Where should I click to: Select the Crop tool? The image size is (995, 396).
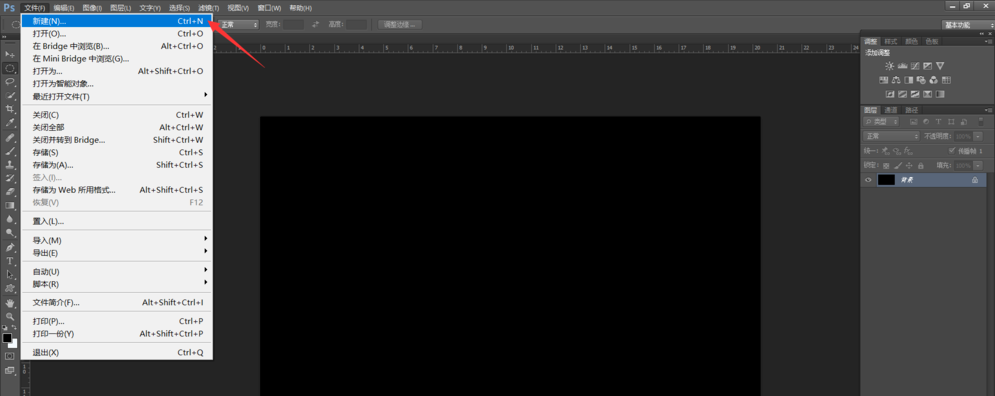(10, 109)
